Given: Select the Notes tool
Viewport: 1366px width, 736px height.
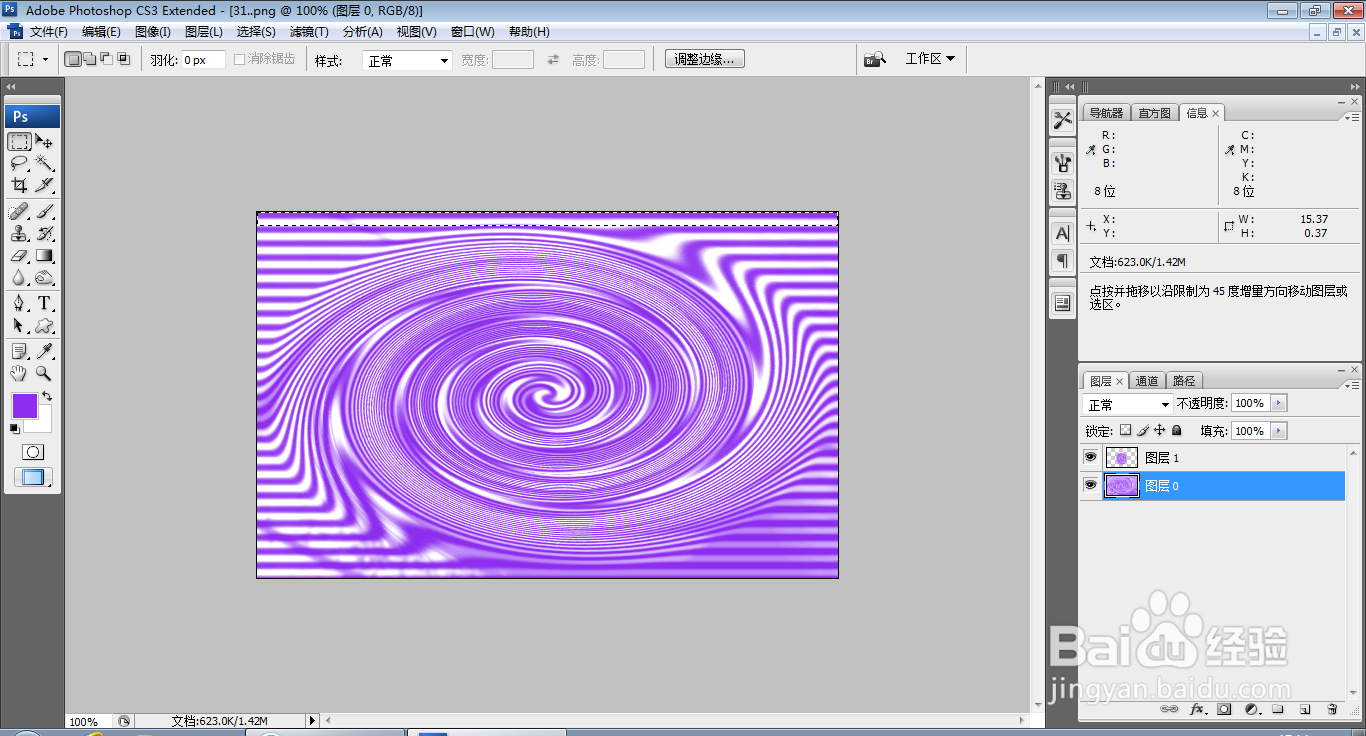Looking at the screenshot, I should click(x=20, y=352).
